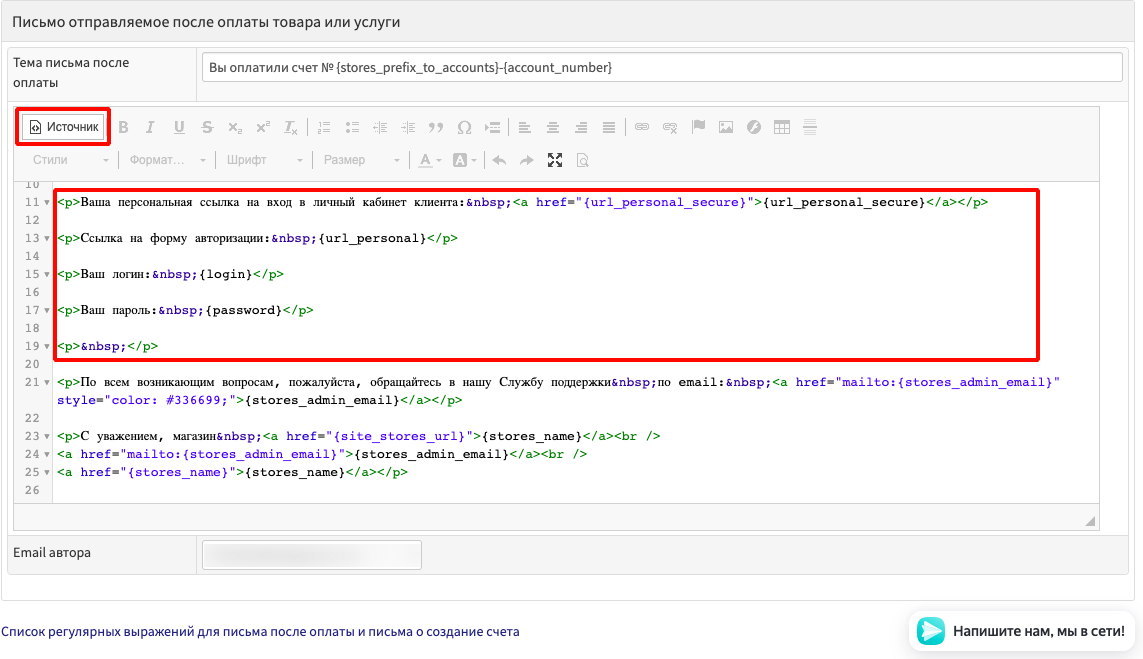This screenshot has width=1143, height=659.
Task: Click the anchor flag icon
Action: coord(698,127)
